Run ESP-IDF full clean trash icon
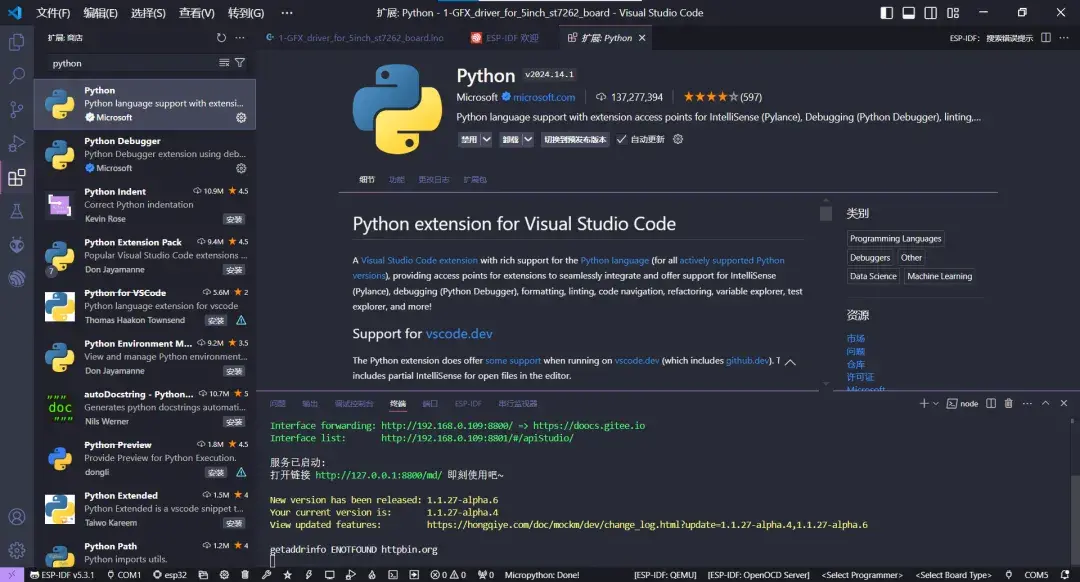This screenshot has width=1080, height=582. click(x=245, y=574)
